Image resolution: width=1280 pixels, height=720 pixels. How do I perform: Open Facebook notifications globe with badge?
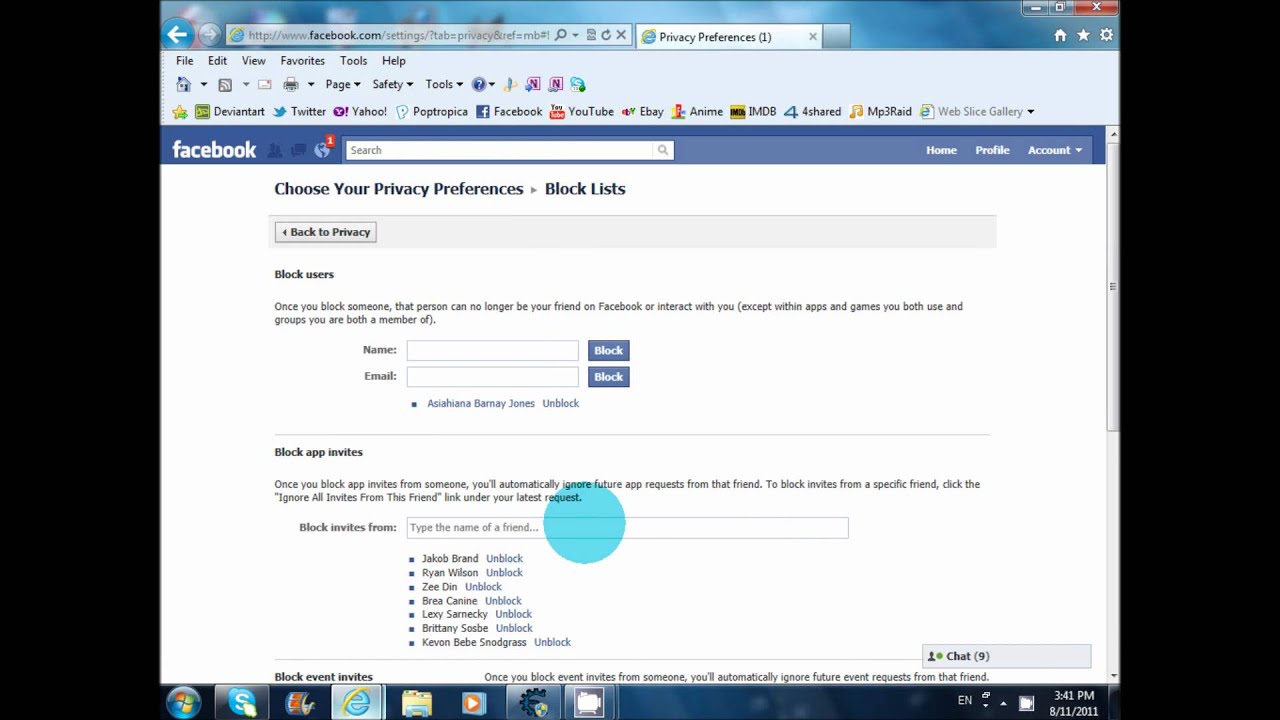point(322,148)
